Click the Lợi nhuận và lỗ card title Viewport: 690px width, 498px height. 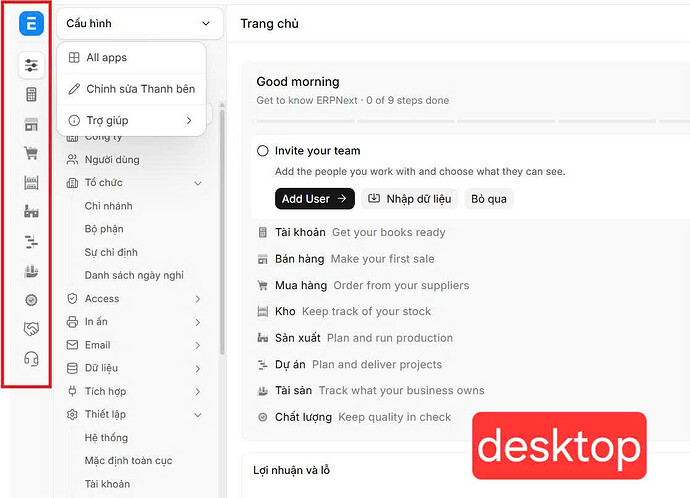[x=291, y=470]
